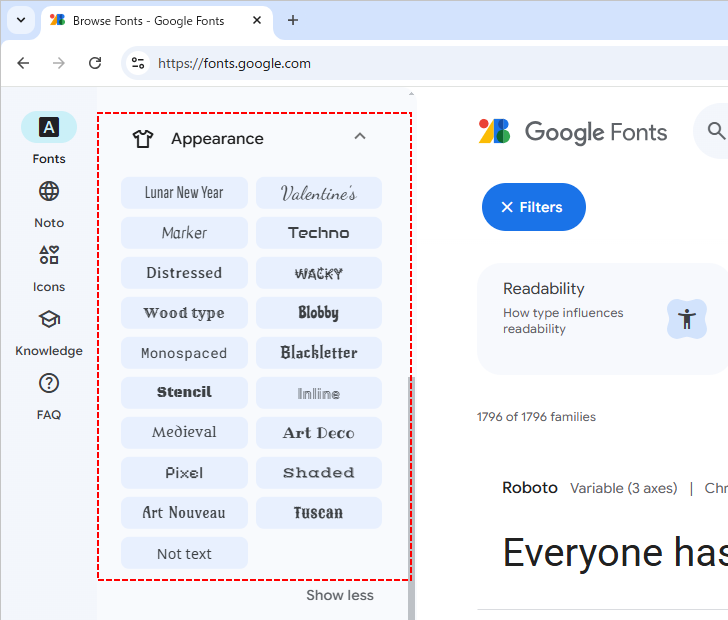The height and width of the screenshot is (620, 728).
Task: Open site information icon in address bar
Action: (x=138, y=63)
